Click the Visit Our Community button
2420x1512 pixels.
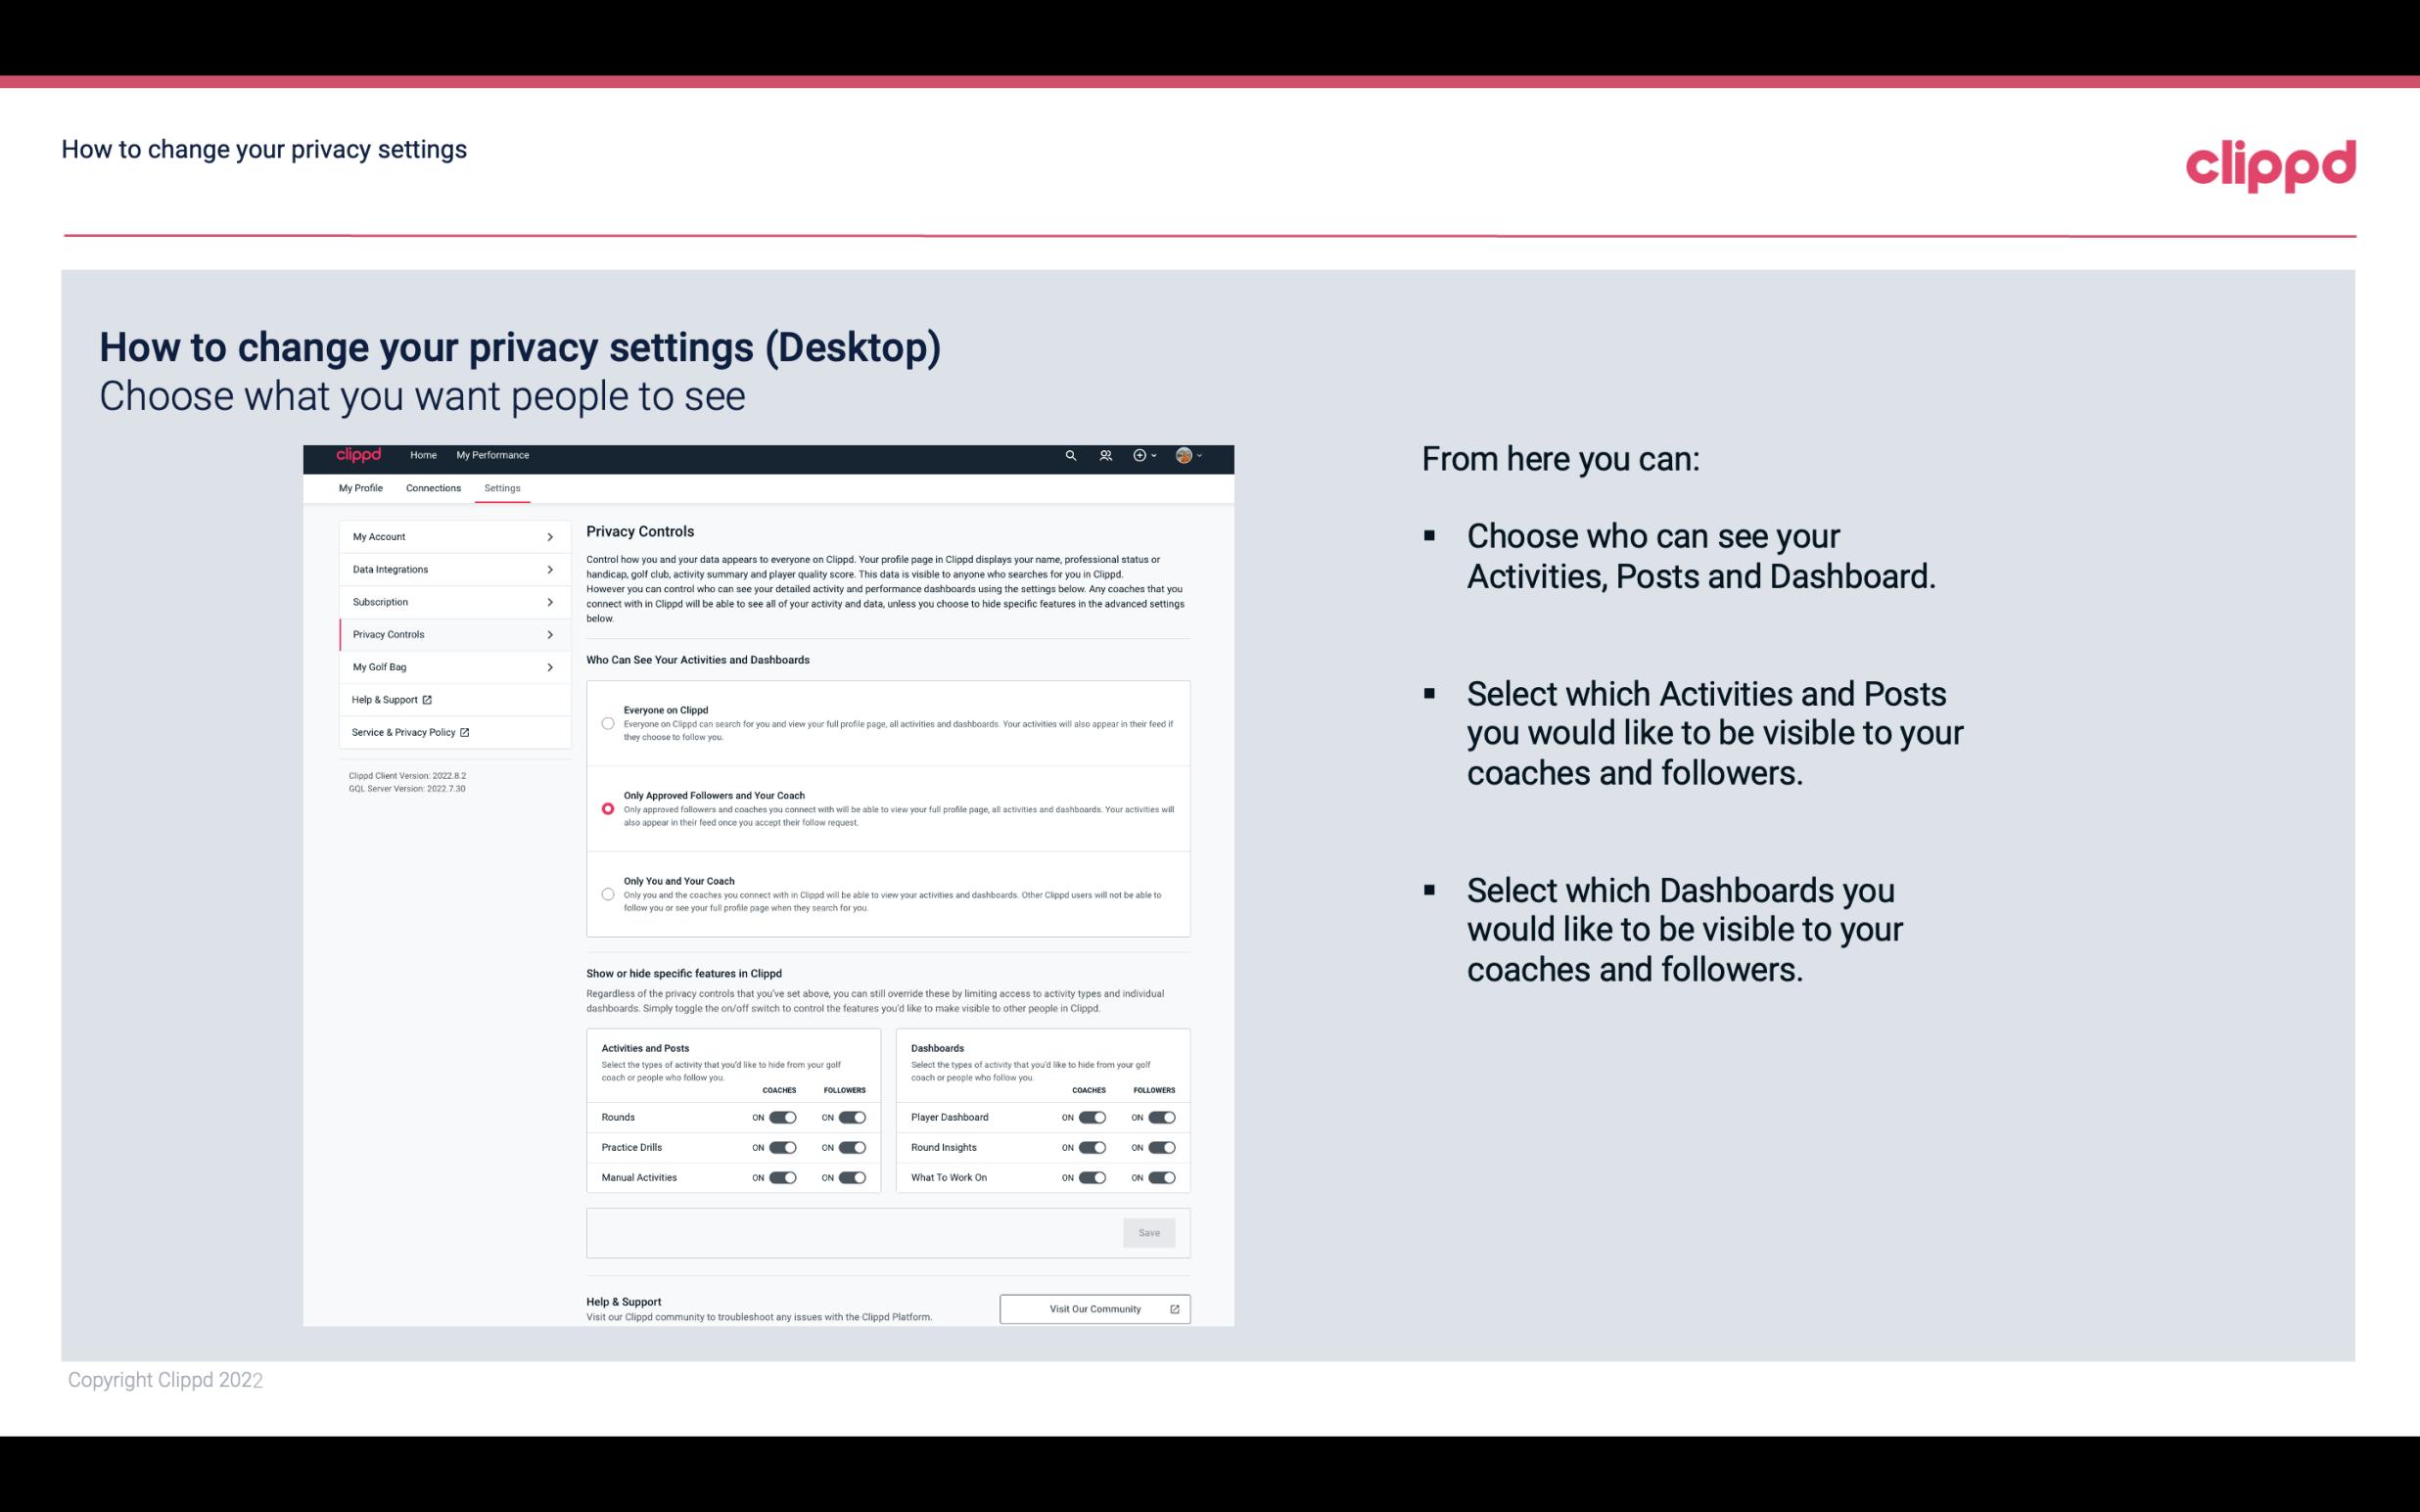point(1093,1308)
